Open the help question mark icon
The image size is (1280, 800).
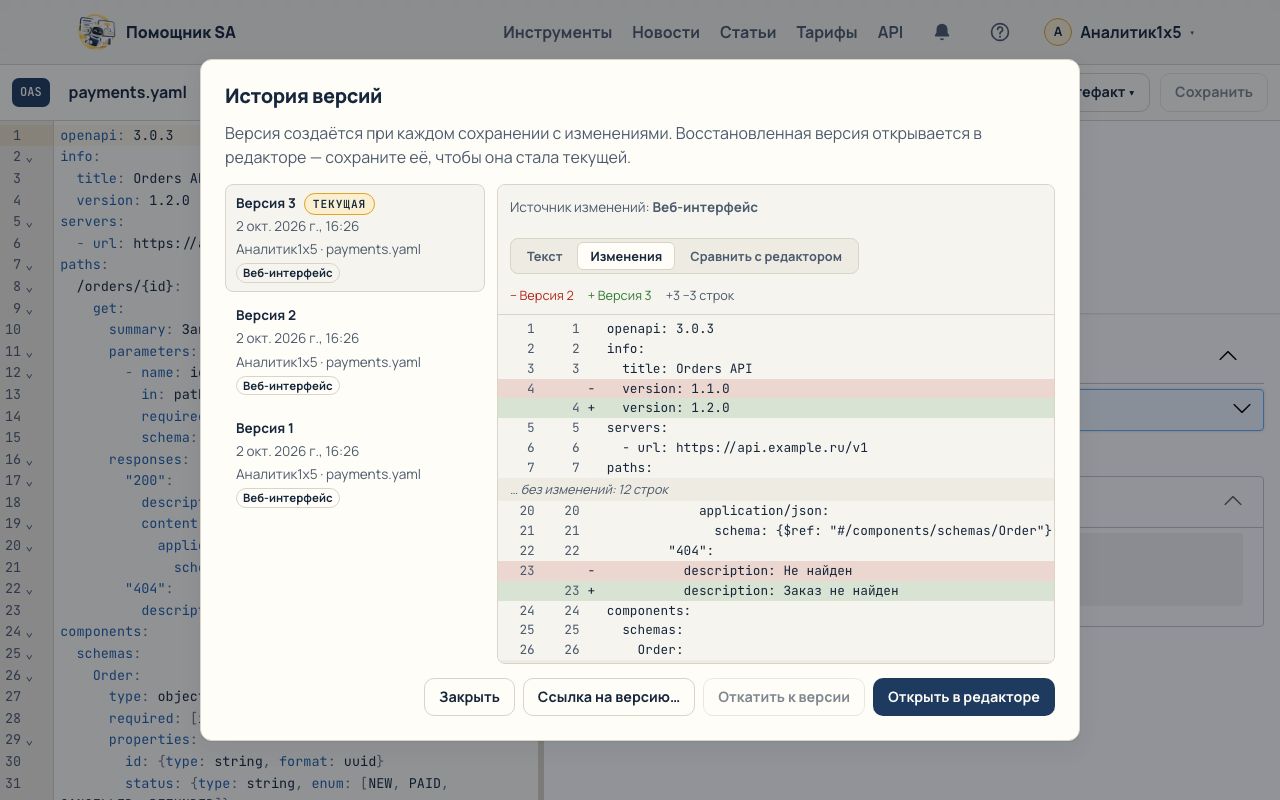coord(999,32)
